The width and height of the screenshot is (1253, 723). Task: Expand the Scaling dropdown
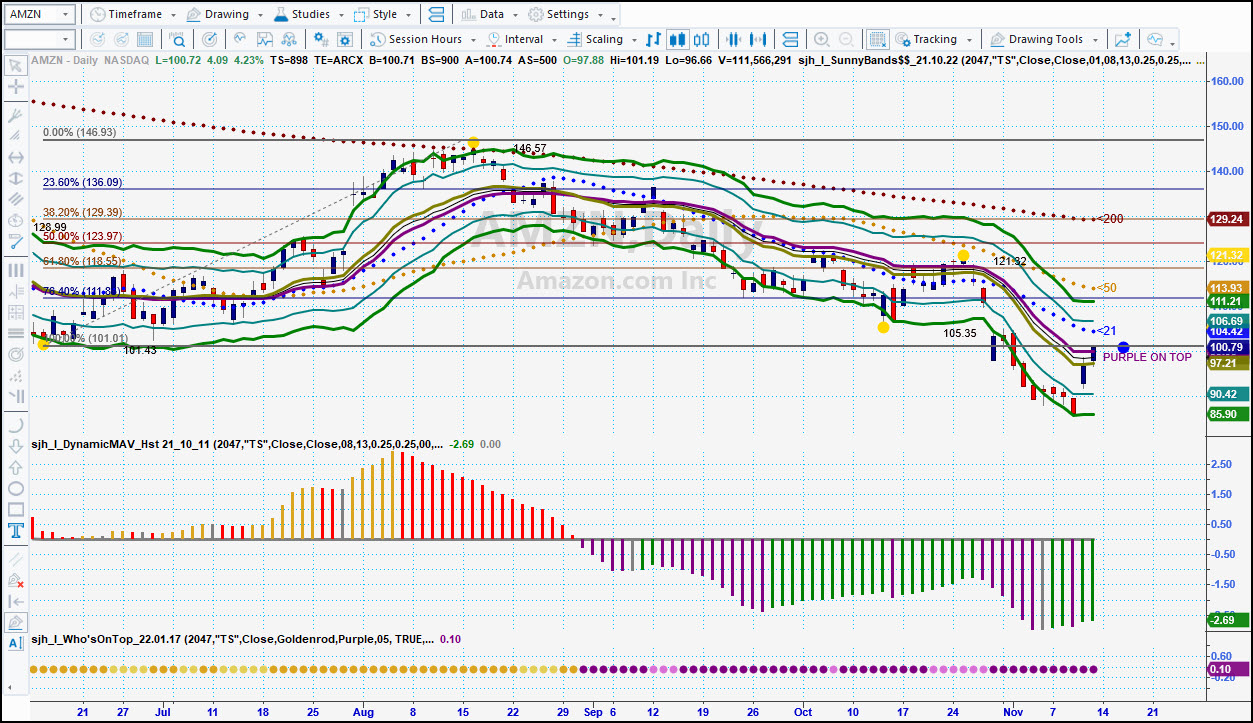coord(633,40)
